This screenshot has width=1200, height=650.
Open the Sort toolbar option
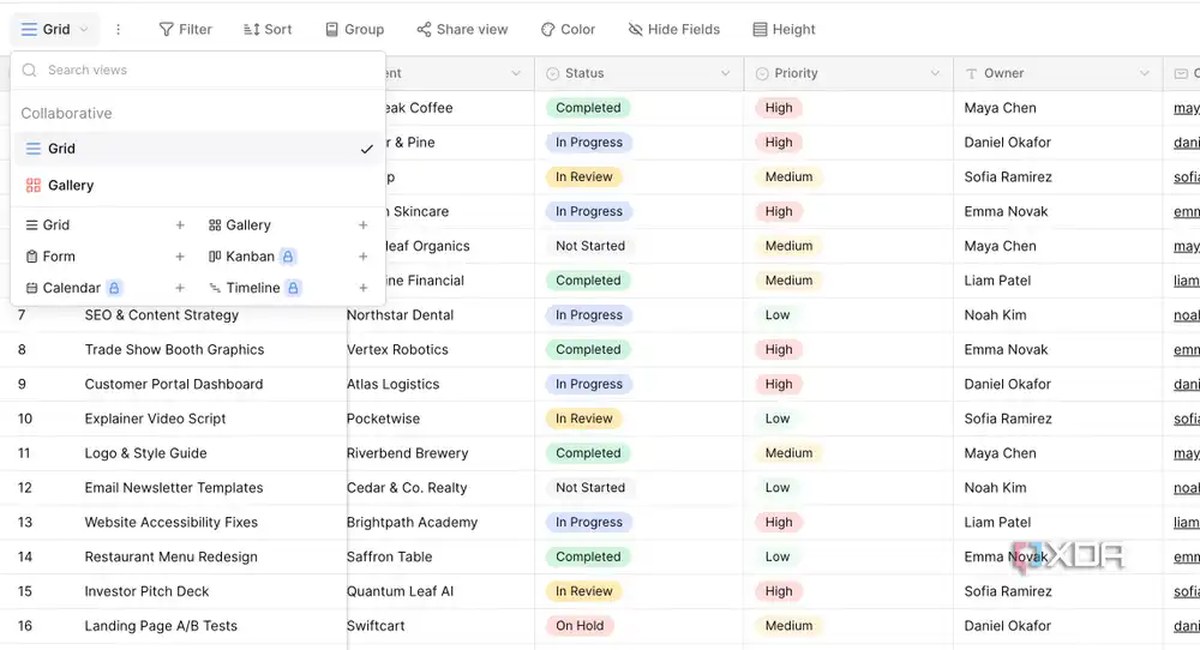(268, 30)
